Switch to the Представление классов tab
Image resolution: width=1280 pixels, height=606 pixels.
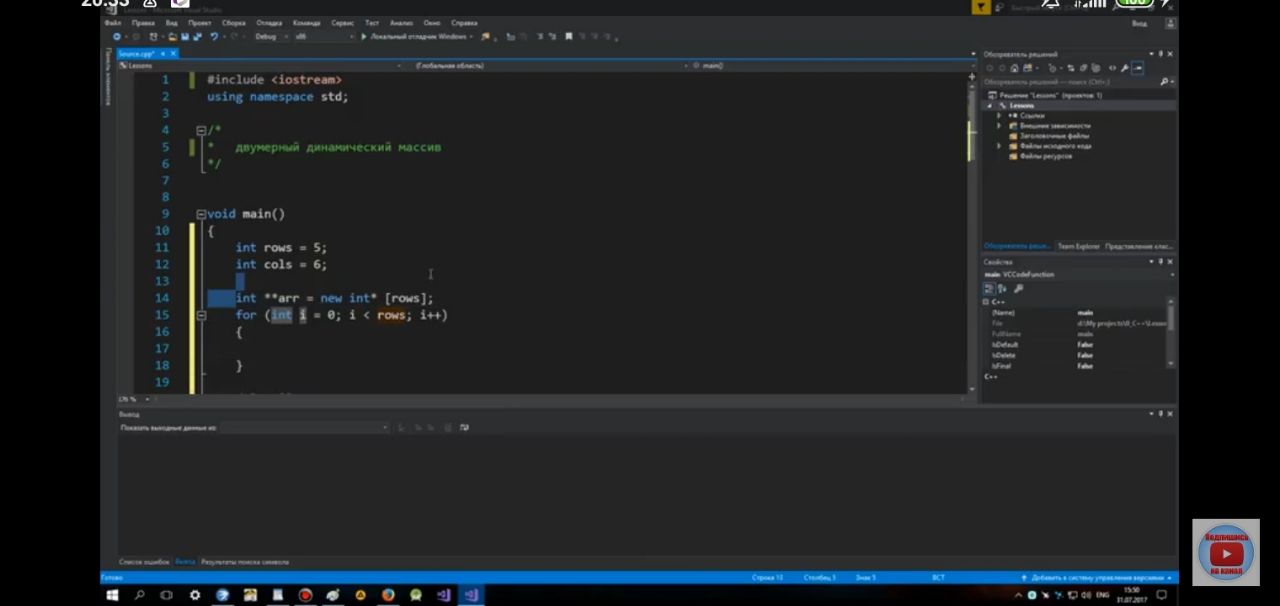[x=1138, y=246]
